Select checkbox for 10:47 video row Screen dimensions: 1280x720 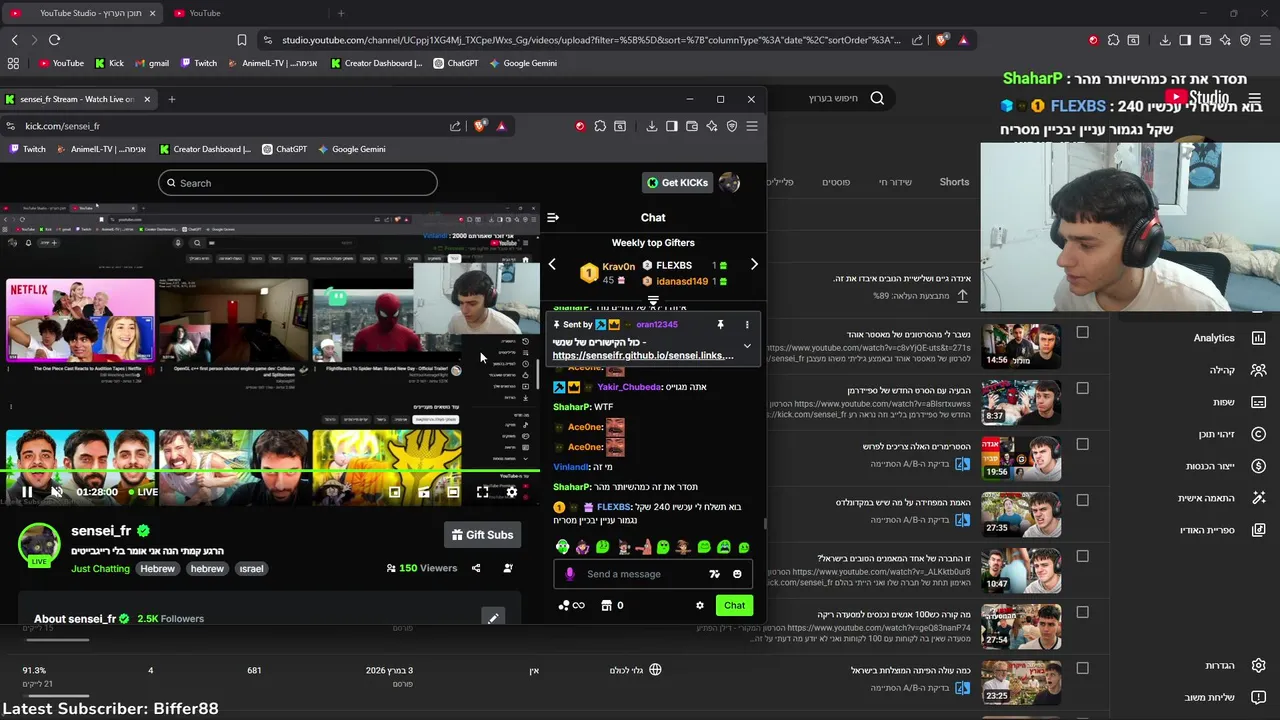(1082, 556)
